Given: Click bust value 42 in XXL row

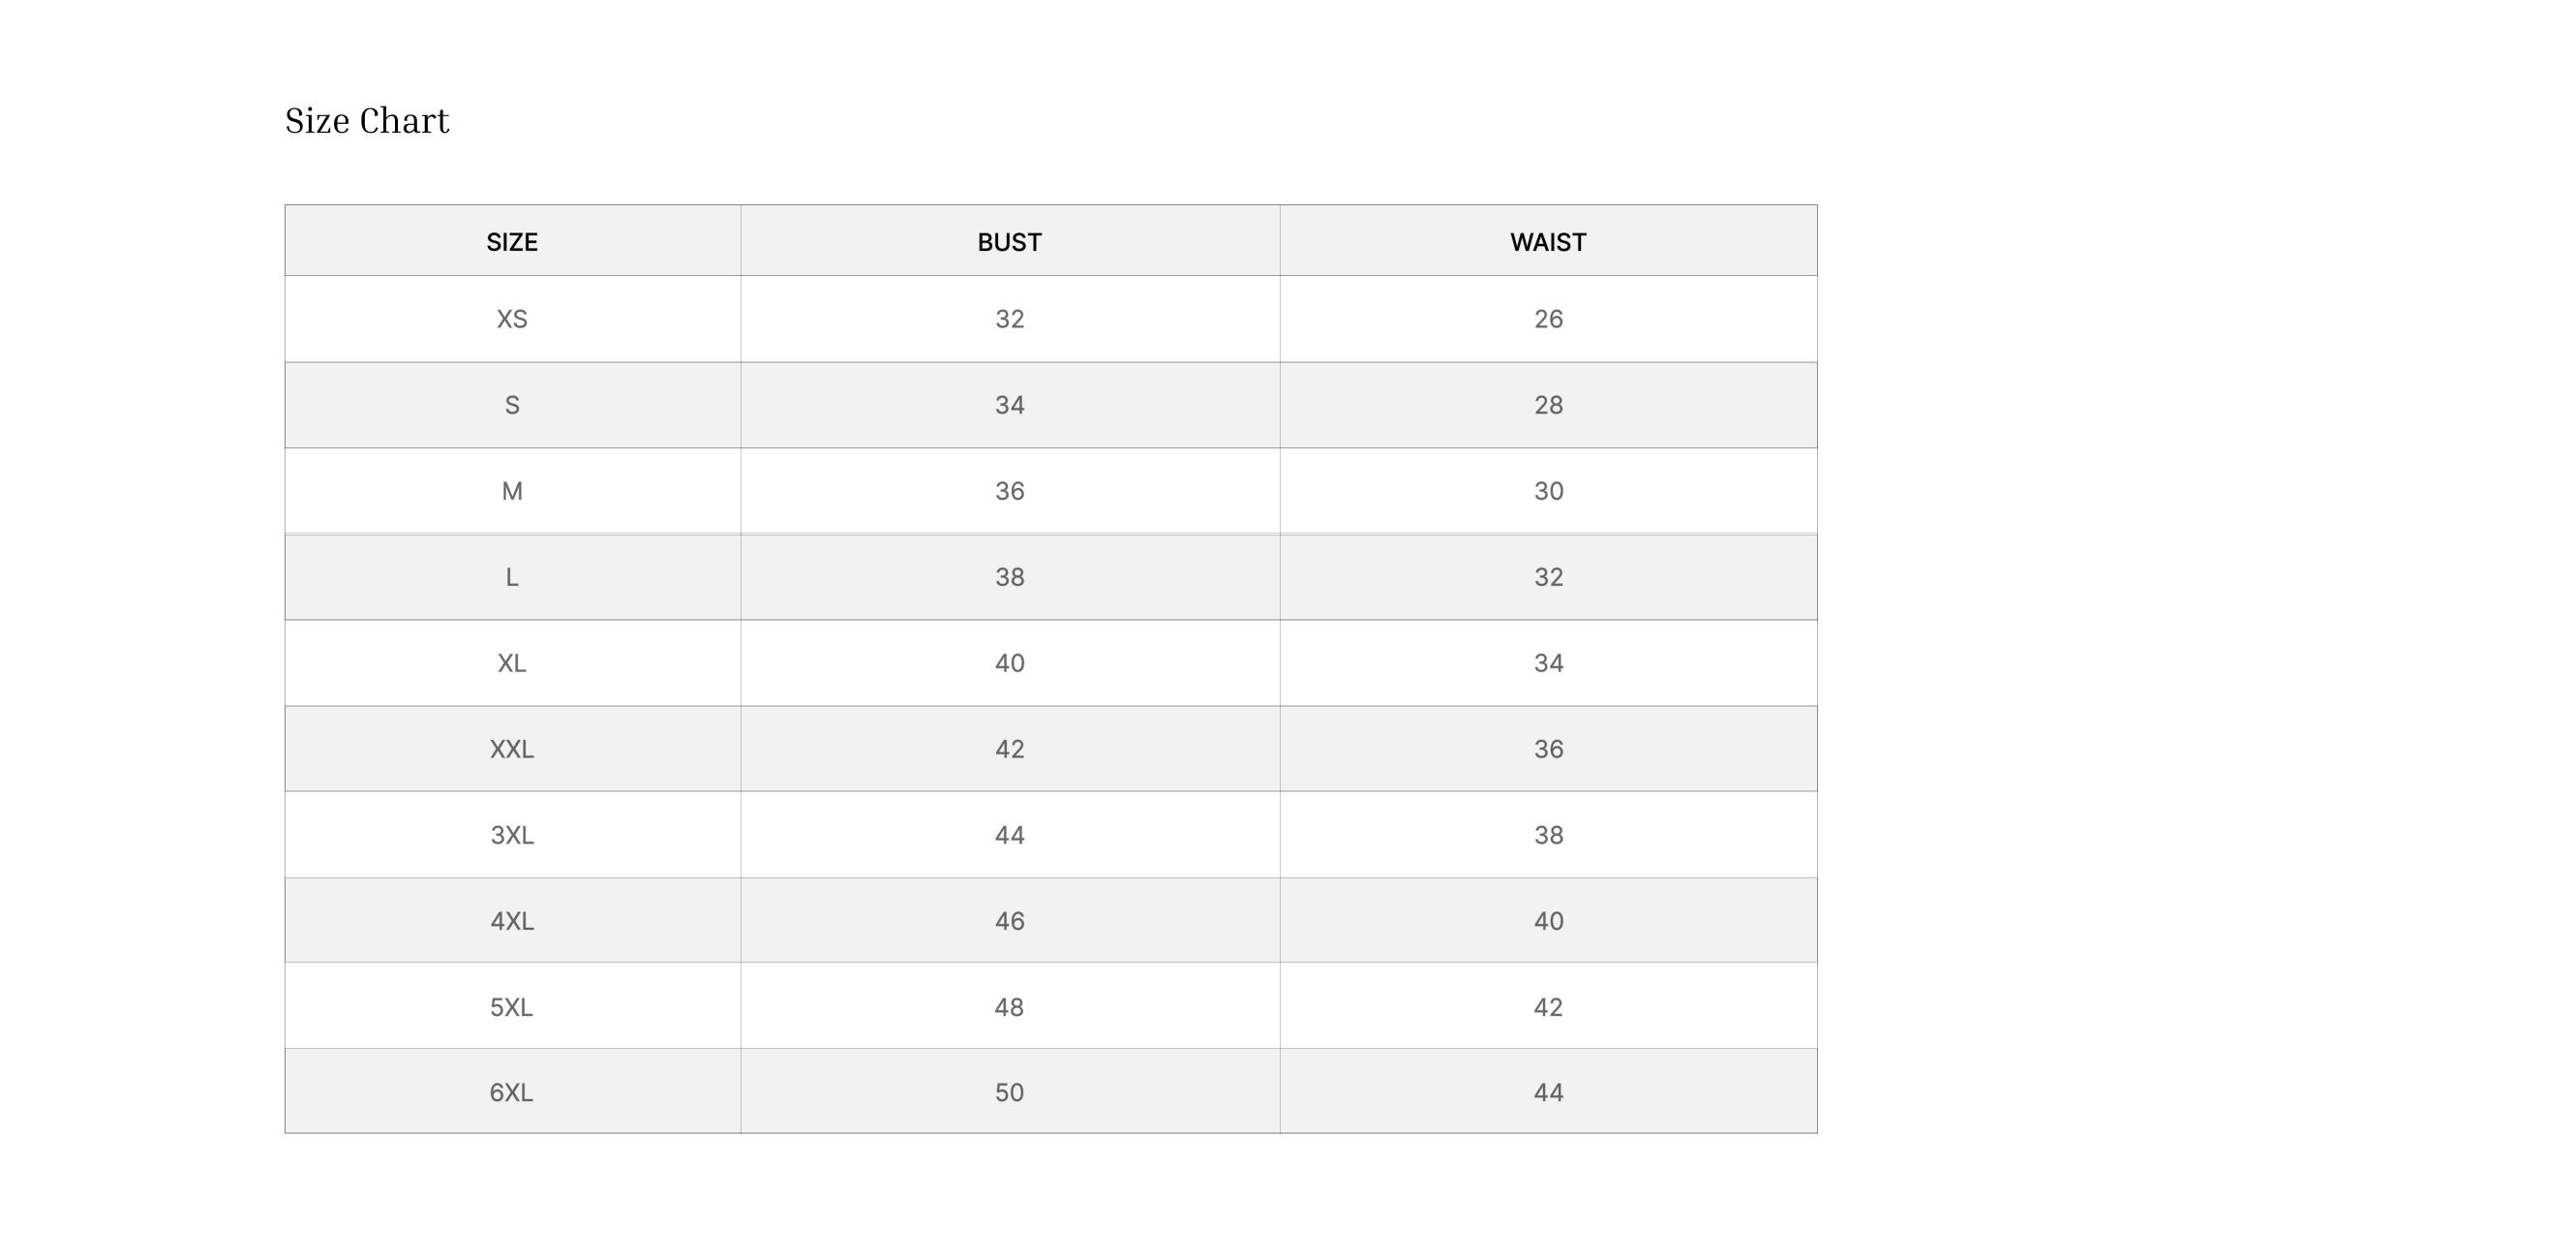Looking at the screenshot, I should (x=1009, y=749).
